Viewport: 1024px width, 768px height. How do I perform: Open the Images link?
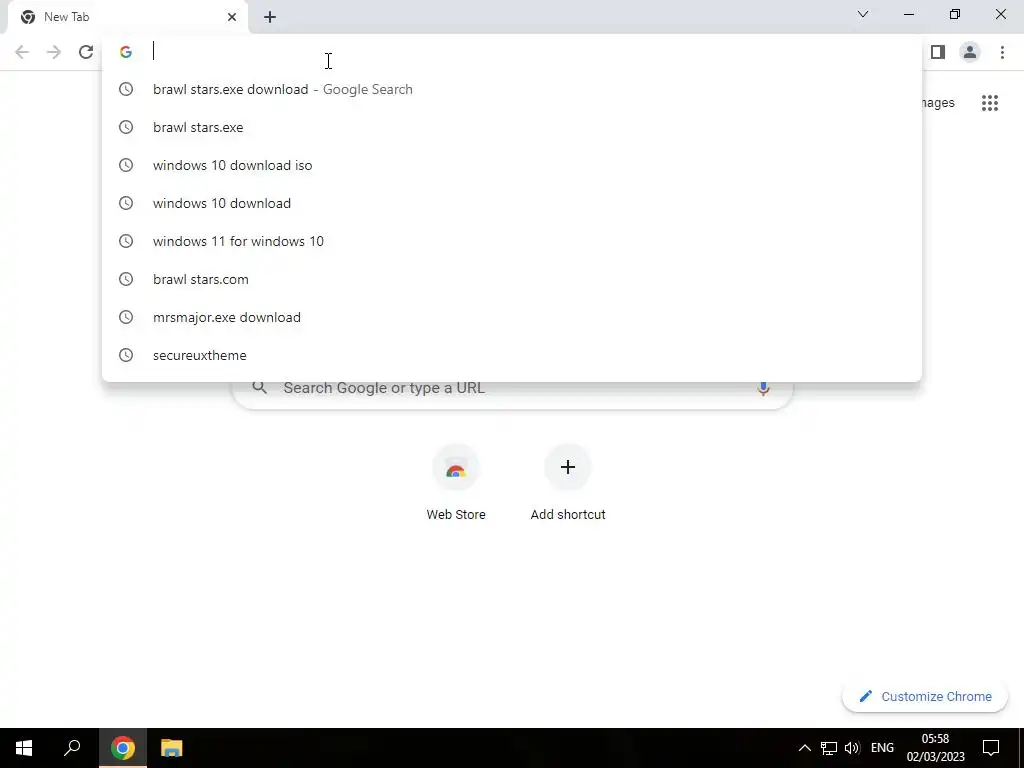point(938,103)
